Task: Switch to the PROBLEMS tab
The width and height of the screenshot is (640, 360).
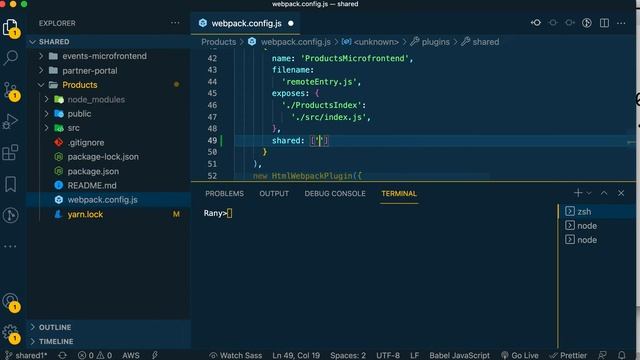Action: pyautogui.click(x=224, y=193)
